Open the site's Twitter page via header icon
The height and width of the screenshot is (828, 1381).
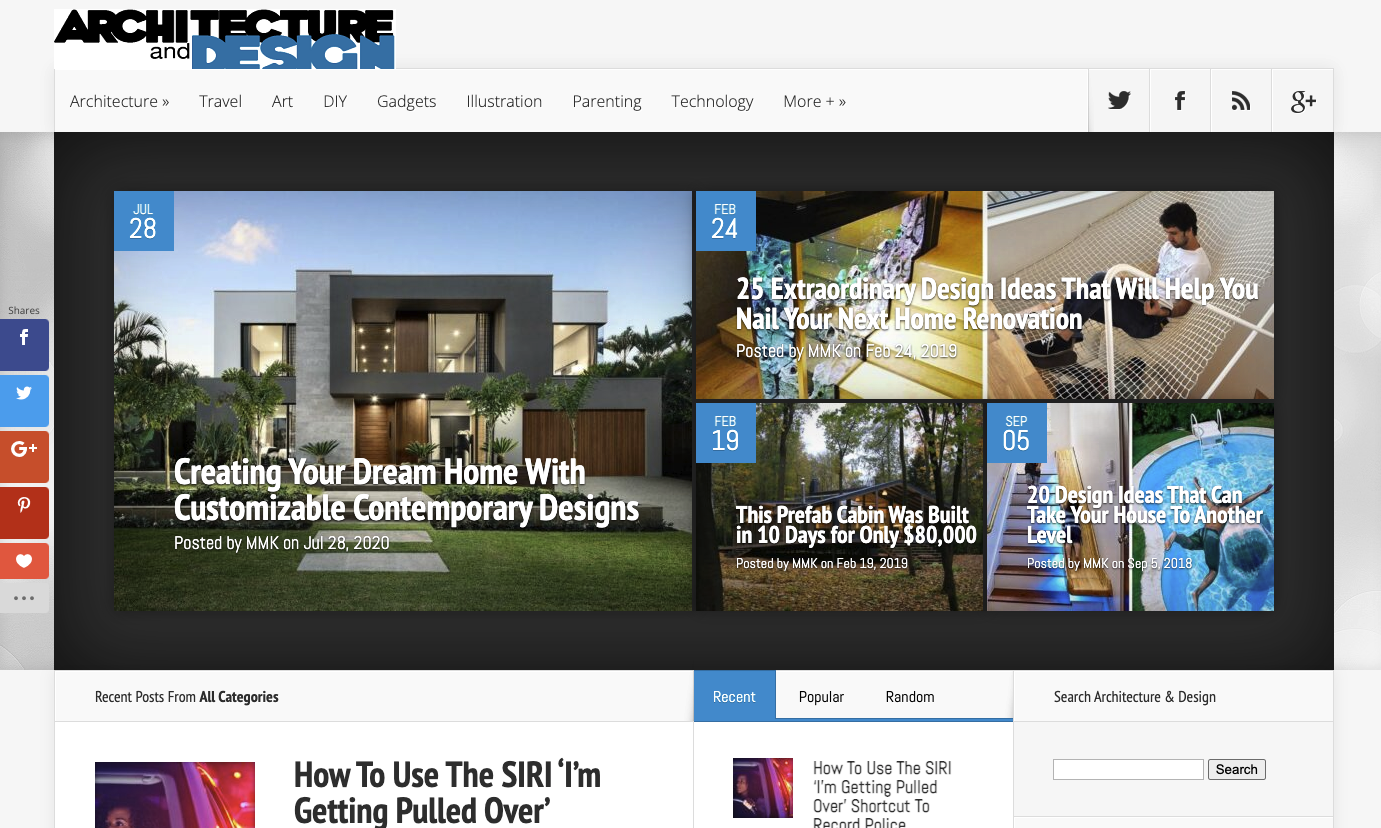[1118, 100]
